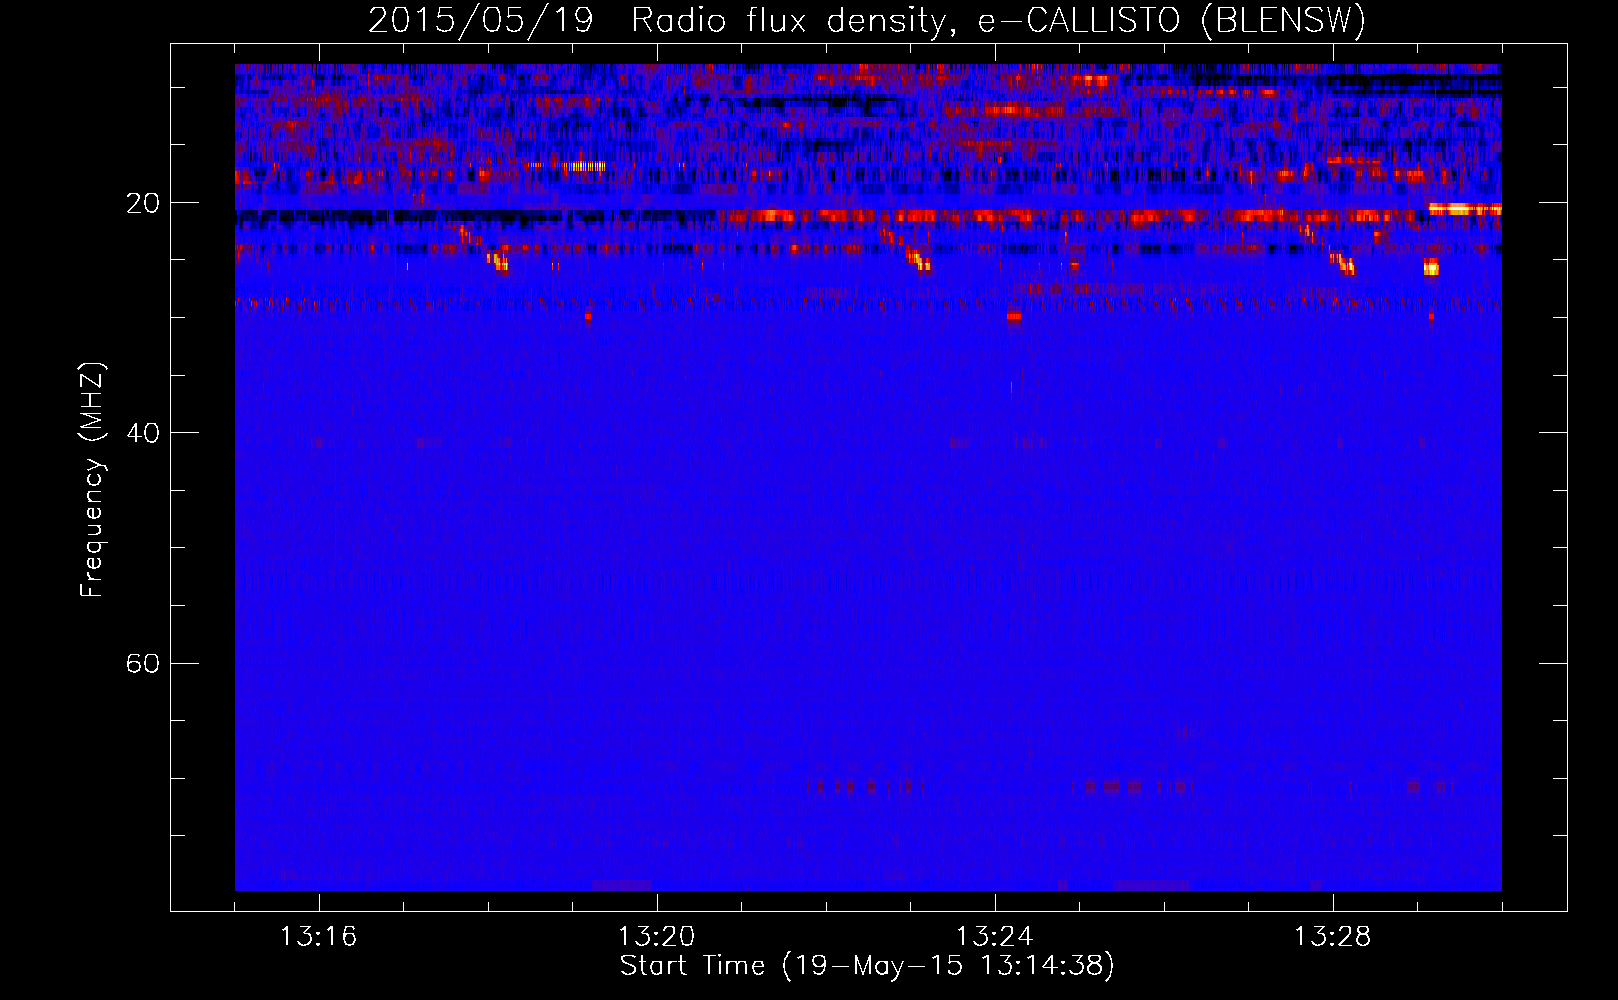Click the 40 MHz frequency tick label
Screen dimensions: 1618x1000
tap(142, 433)
